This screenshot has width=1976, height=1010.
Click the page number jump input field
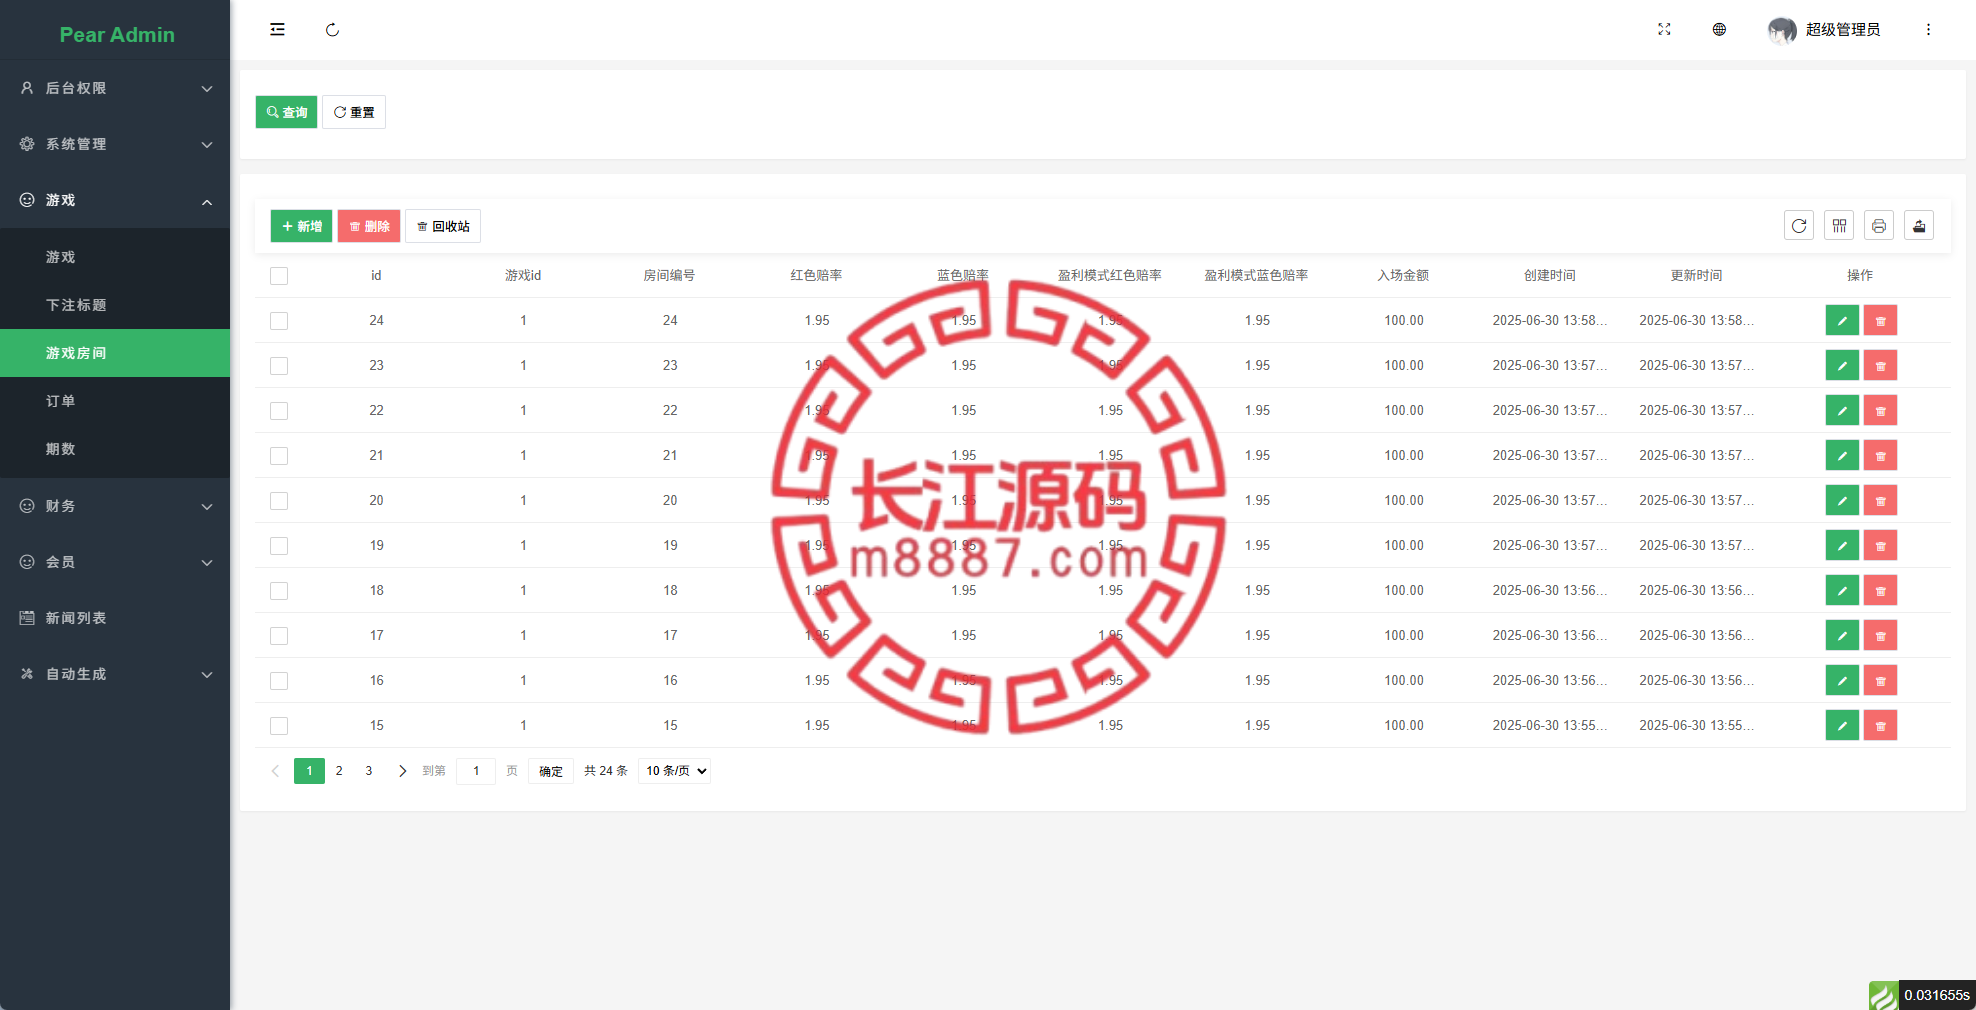476,771
